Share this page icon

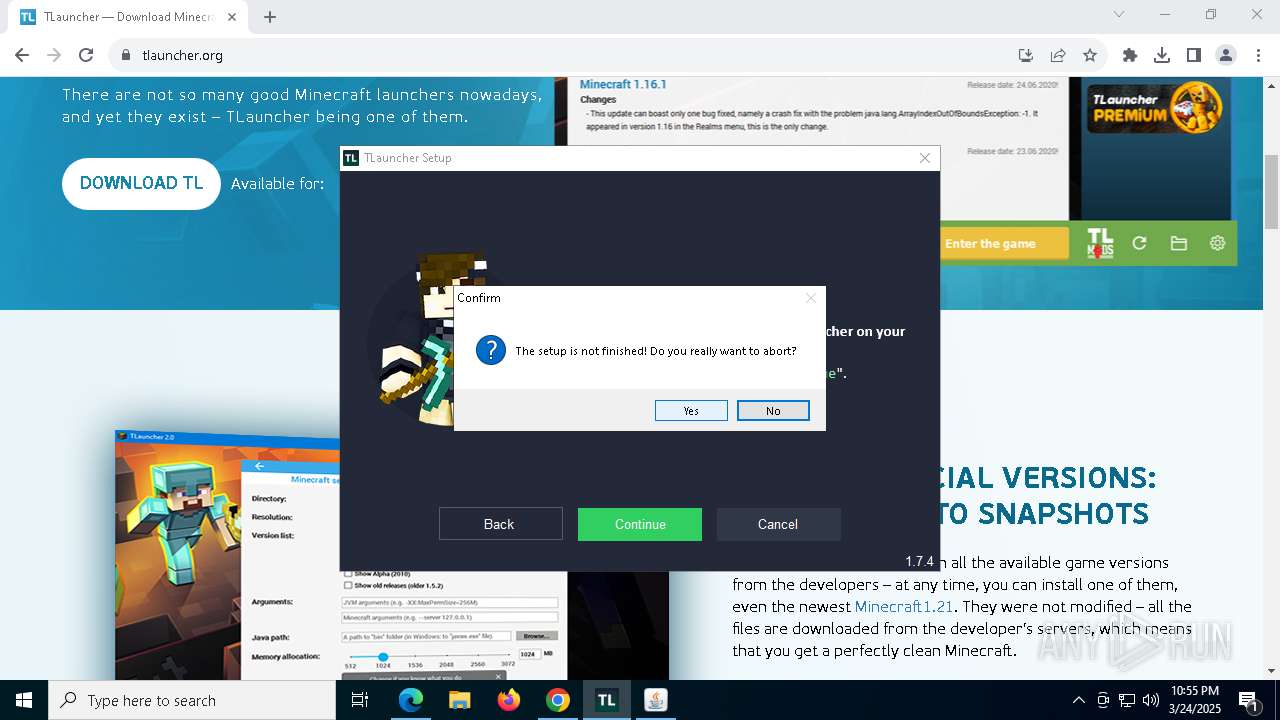coord(1058,55)
